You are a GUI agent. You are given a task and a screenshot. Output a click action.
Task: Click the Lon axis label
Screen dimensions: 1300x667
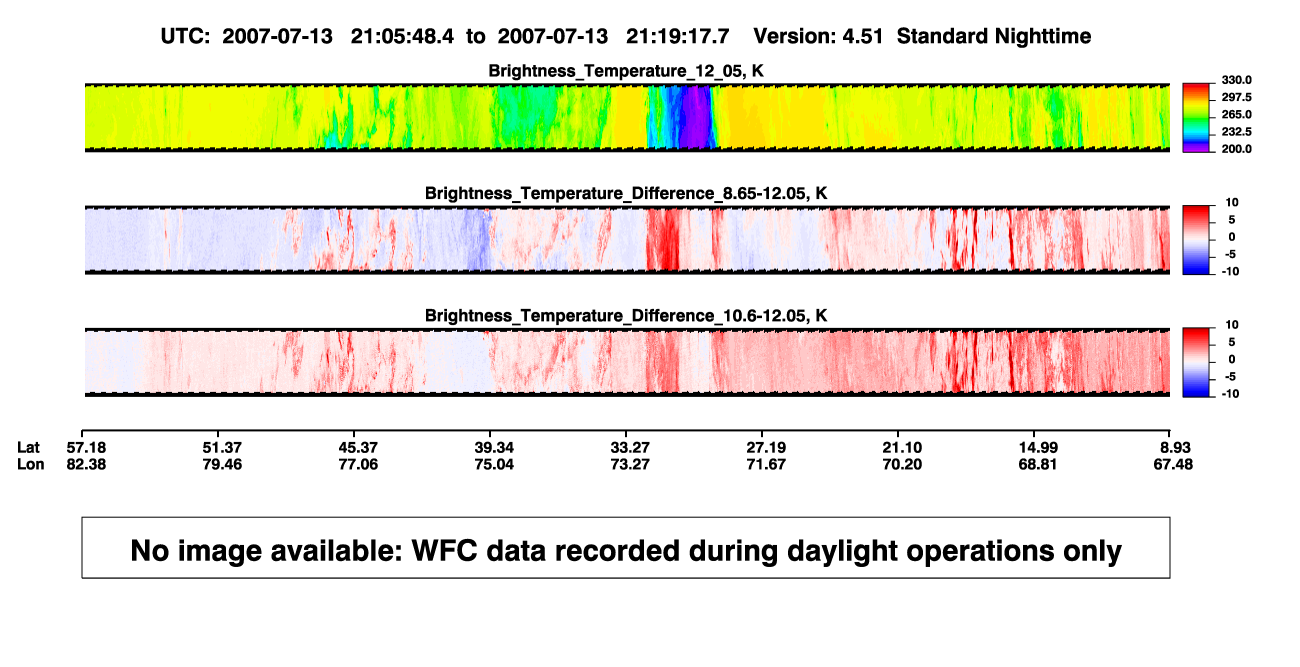point(30,464)
